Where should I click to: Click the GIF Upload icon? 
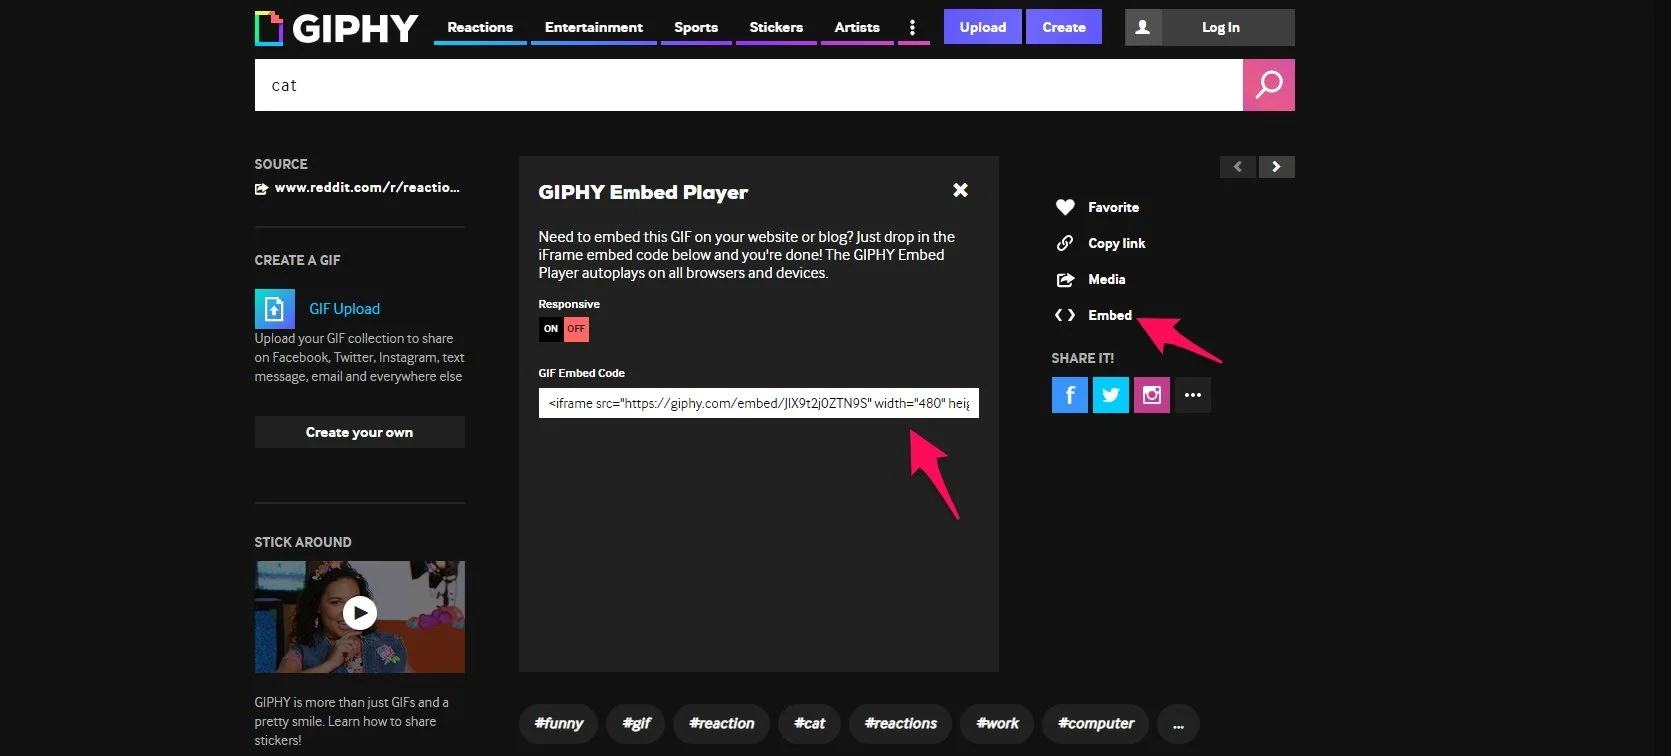(x=274, y=309)
